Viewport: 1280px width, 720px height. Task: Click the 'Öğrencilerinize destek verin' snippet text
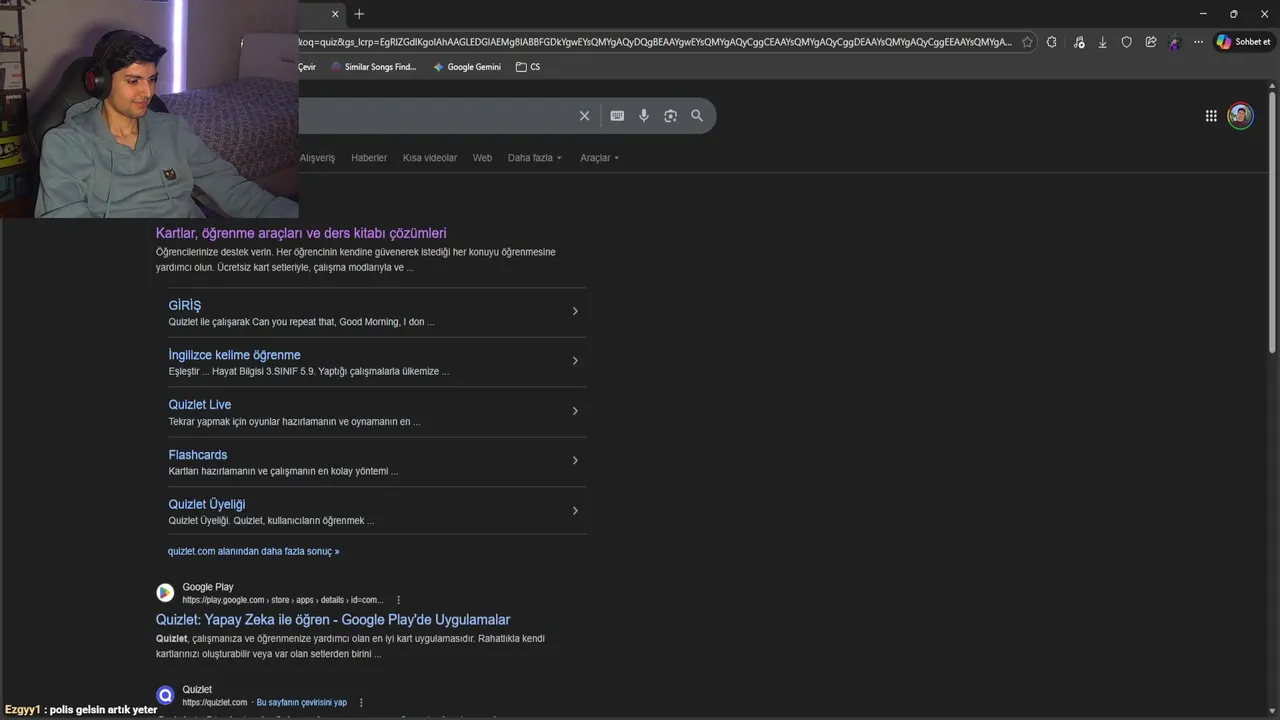click(355, 260)
